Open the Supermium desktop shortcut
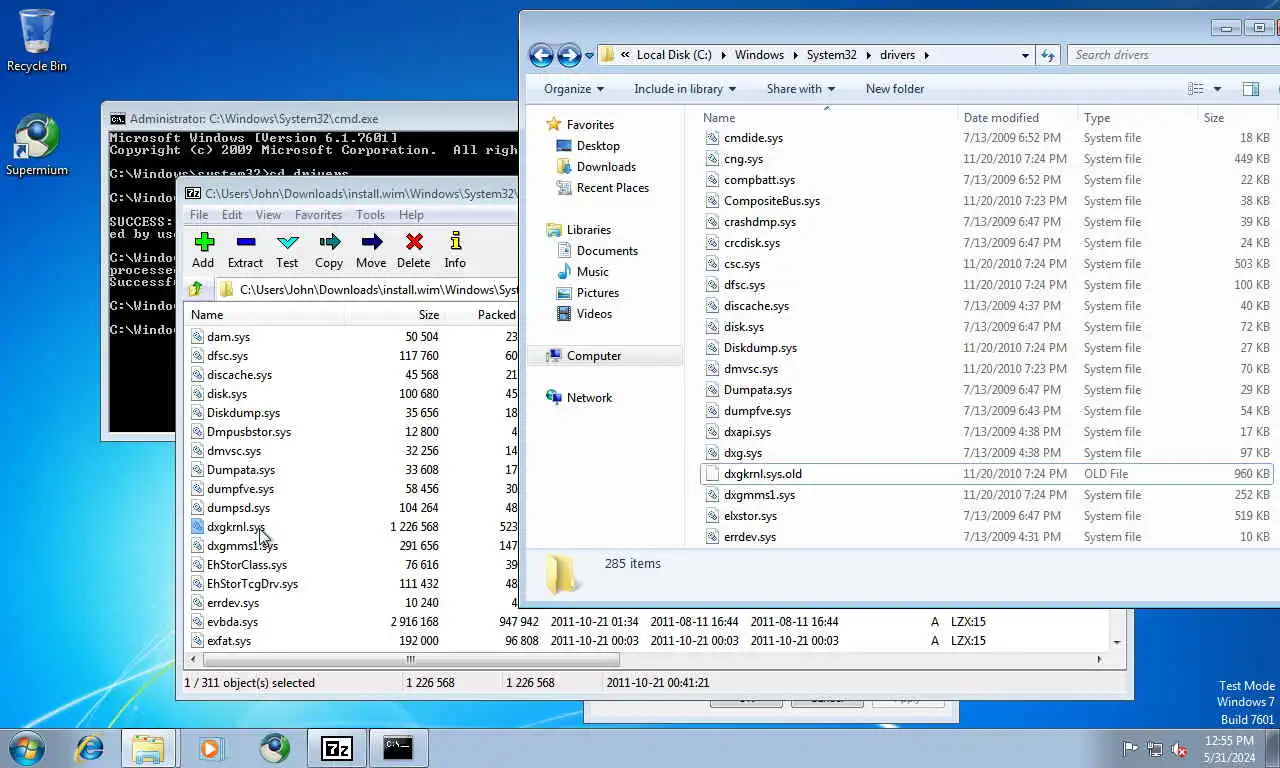This screenshot has height=768, width=1280. pos(37,146)
